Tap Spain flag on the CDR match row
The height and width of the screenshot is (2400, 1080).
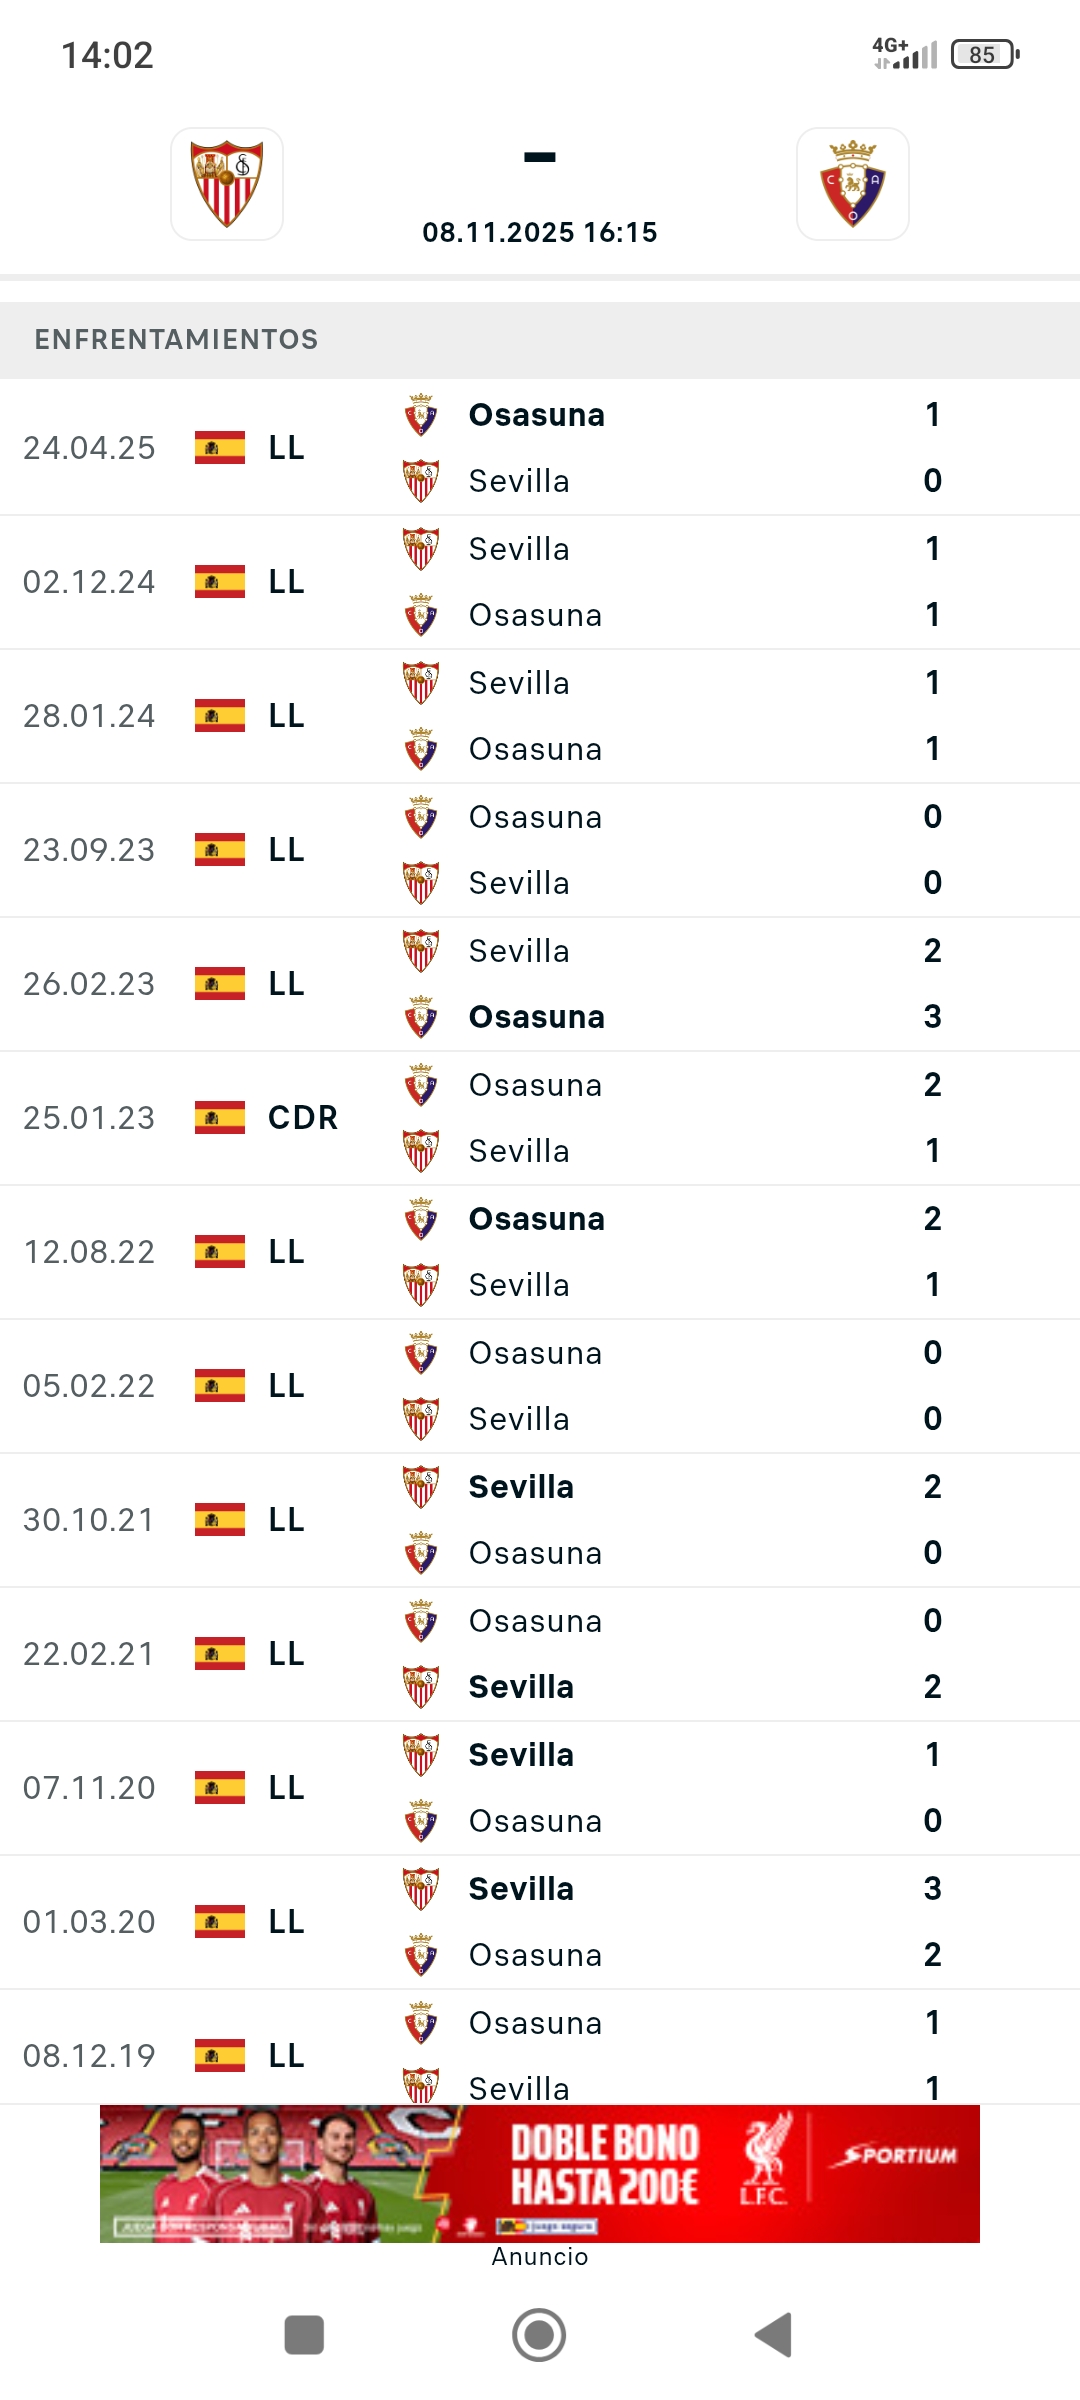click(x=220, y=1118)
